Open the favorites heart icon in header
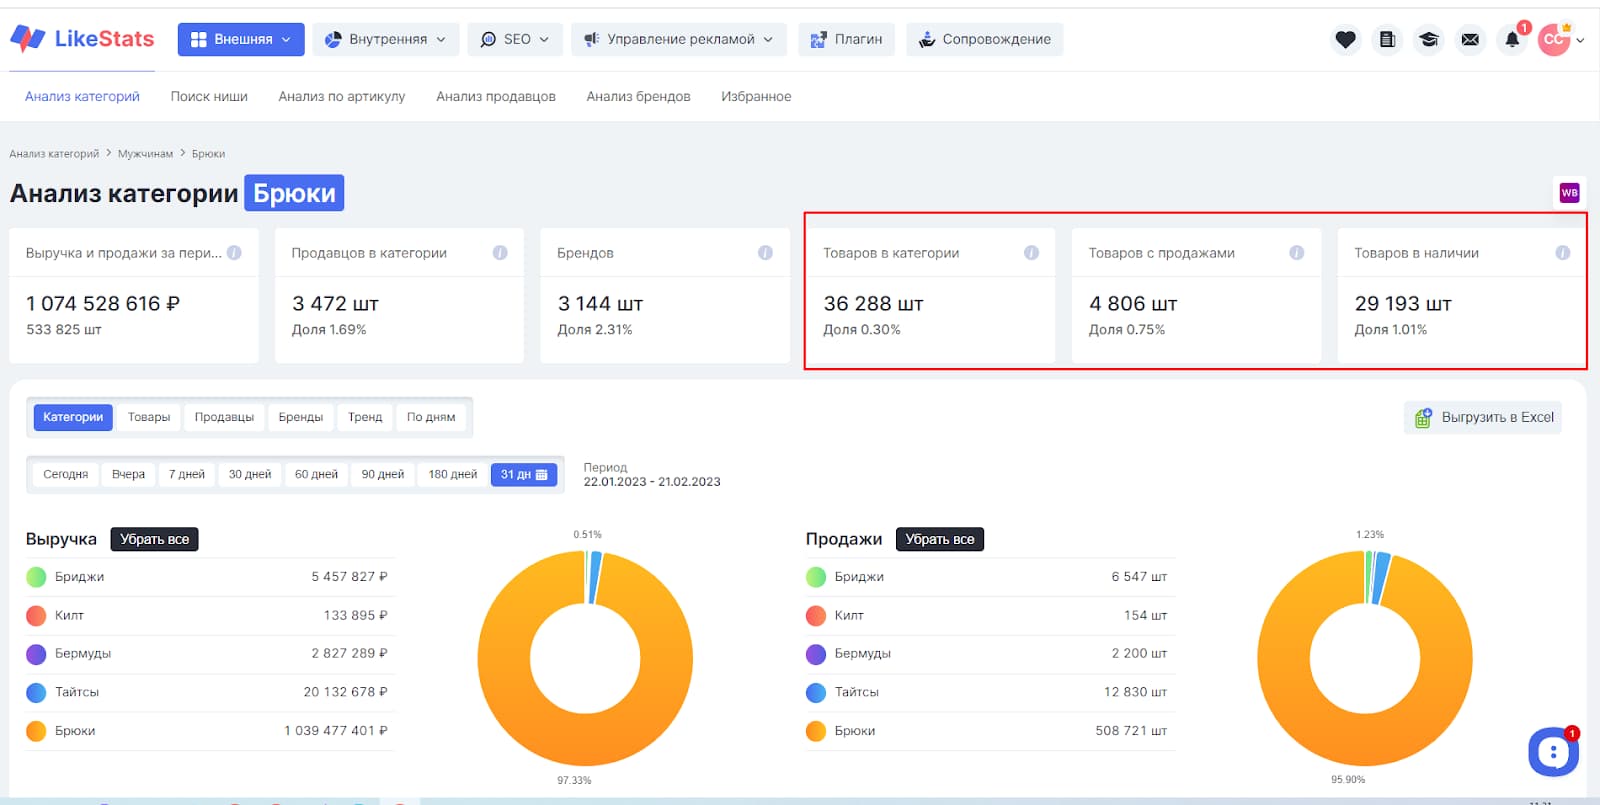1600x805 pixels. click(1345, 40)
